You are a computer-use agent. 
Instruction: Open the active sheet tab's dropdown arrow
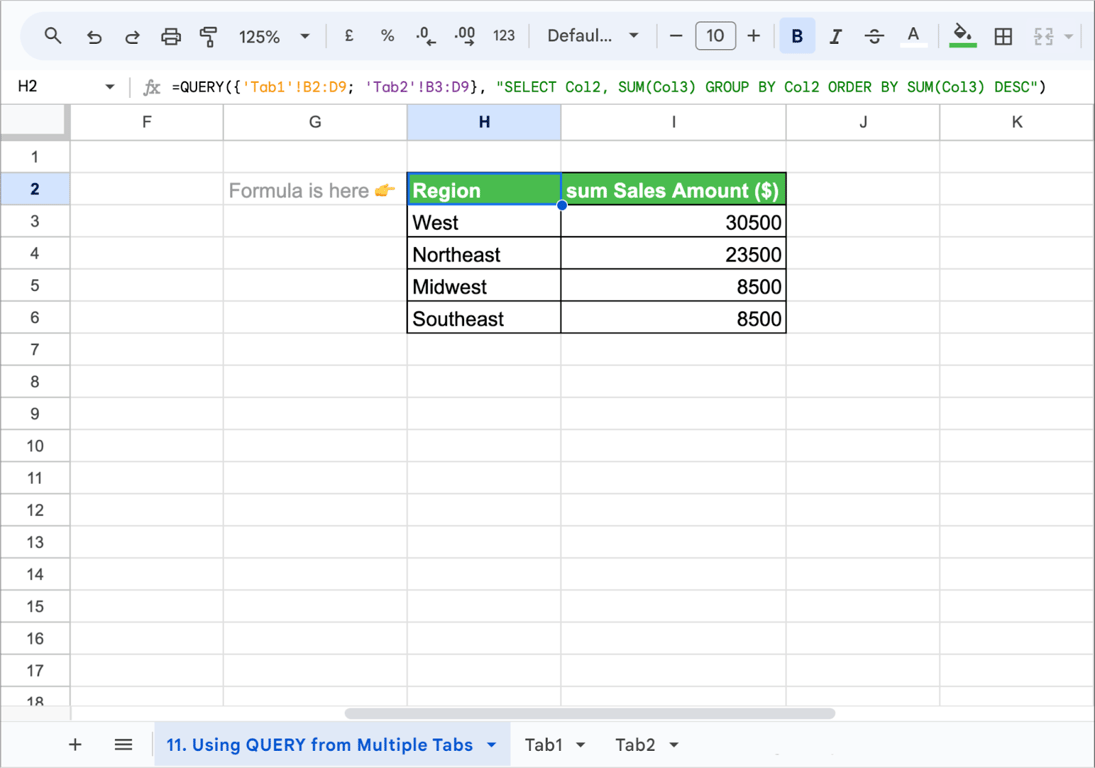(x=492, y=745)
